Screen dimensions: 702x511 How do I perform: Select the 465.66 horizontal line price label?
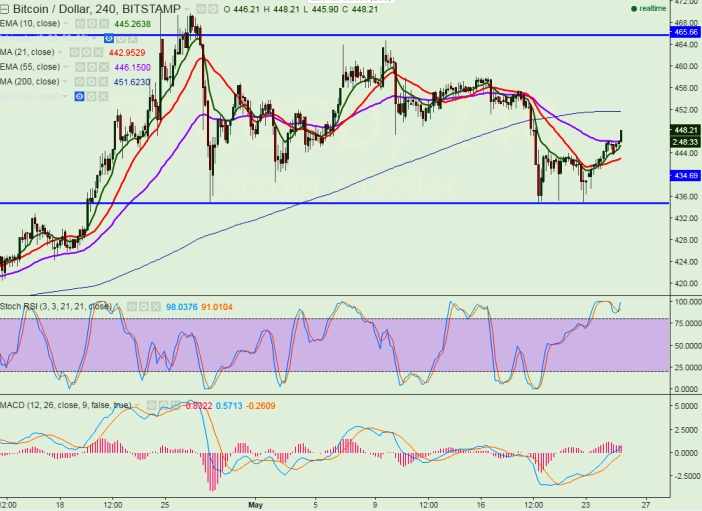click(686, 33)
